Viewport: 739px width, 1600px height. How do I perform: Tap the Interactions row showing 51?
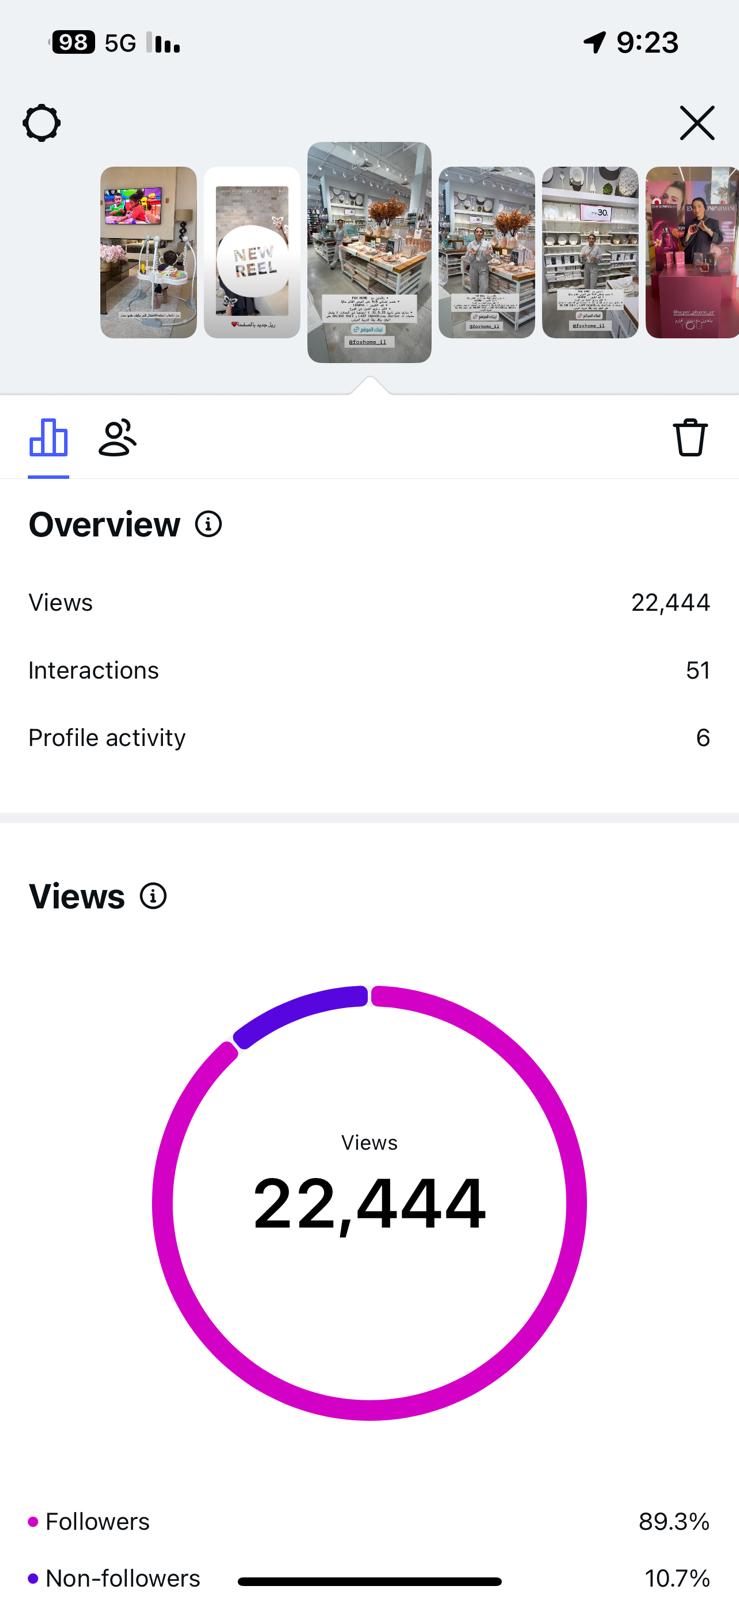click(x=369, y=670)
